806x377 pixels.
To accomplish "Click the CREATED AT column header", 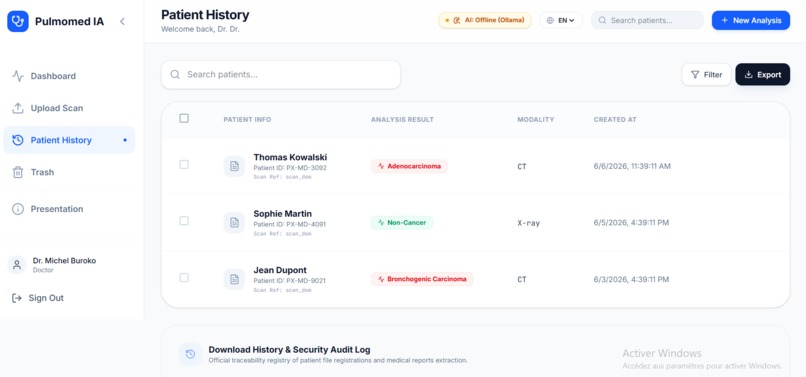I will click(x=615, y=120).
